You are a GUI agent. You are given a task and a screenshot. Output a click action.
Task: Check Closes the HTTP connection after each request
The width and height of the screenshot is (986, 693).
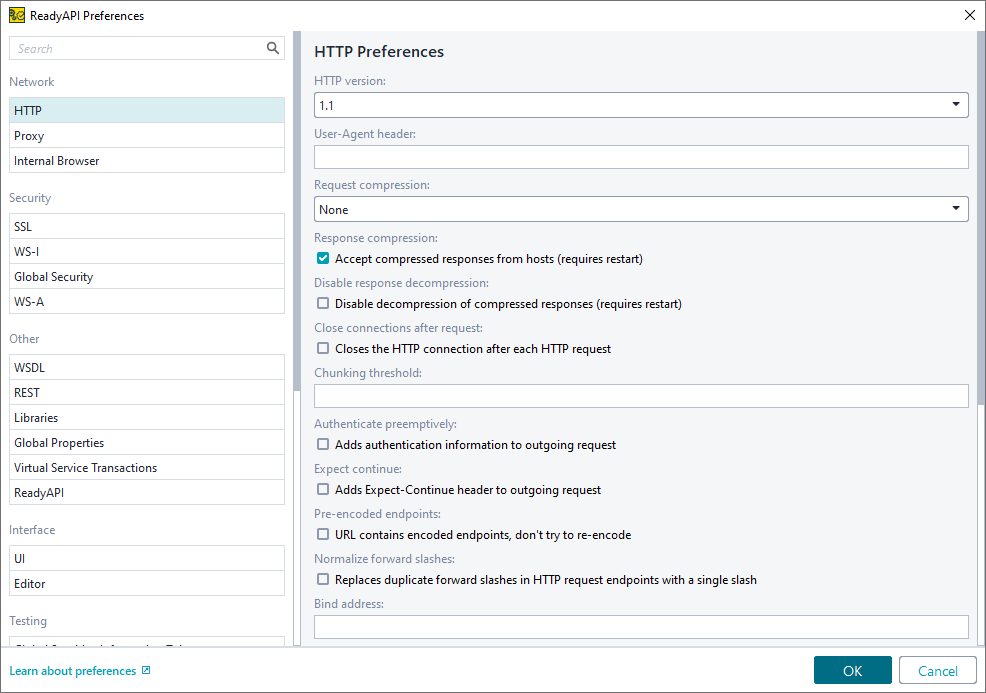pos(323,349)
